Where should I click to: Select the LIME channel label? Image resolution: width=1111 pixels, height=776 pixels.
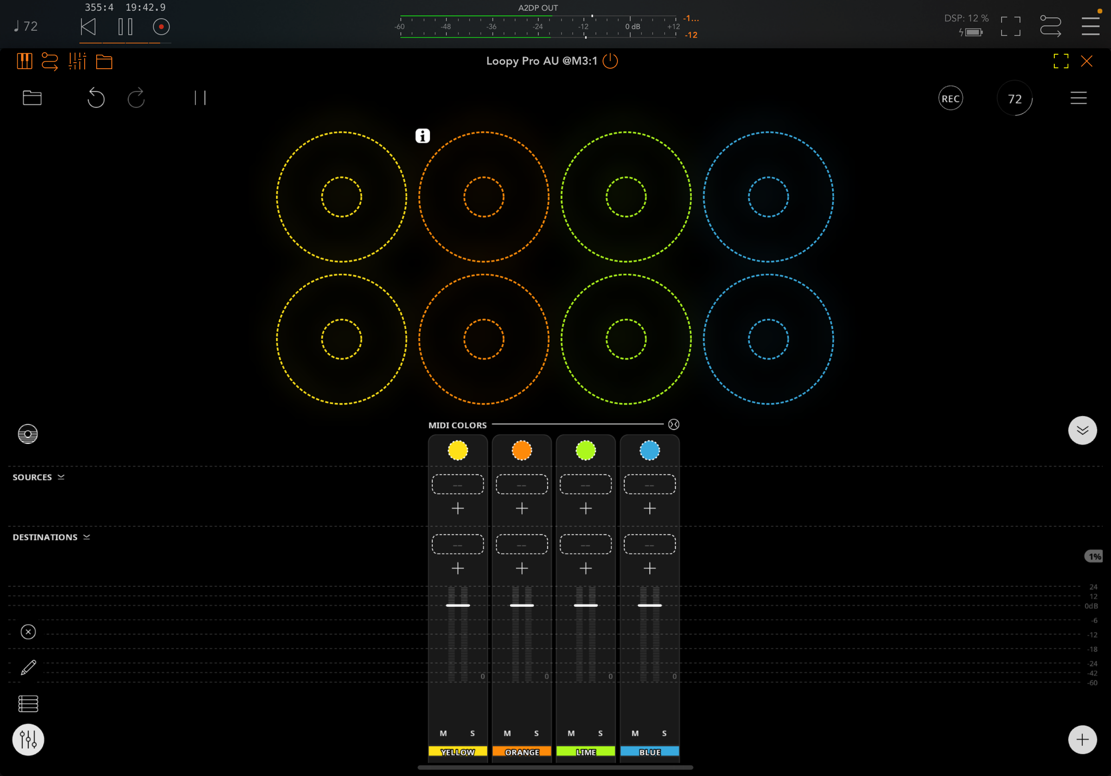pyautogui.click(x=585, y=752)
